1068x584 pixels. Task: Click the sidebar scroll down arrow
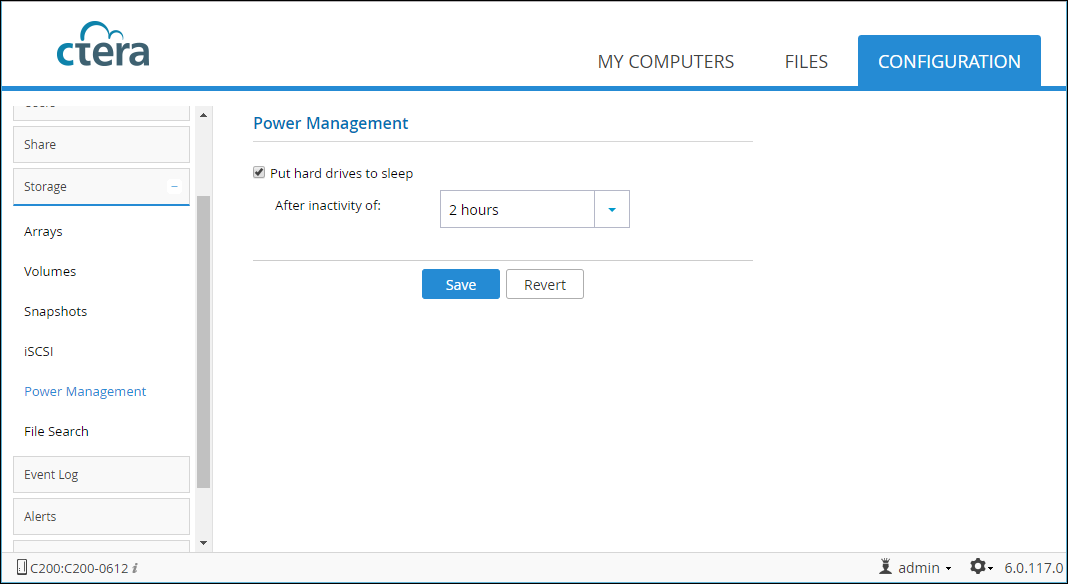[x=203, y=543]
